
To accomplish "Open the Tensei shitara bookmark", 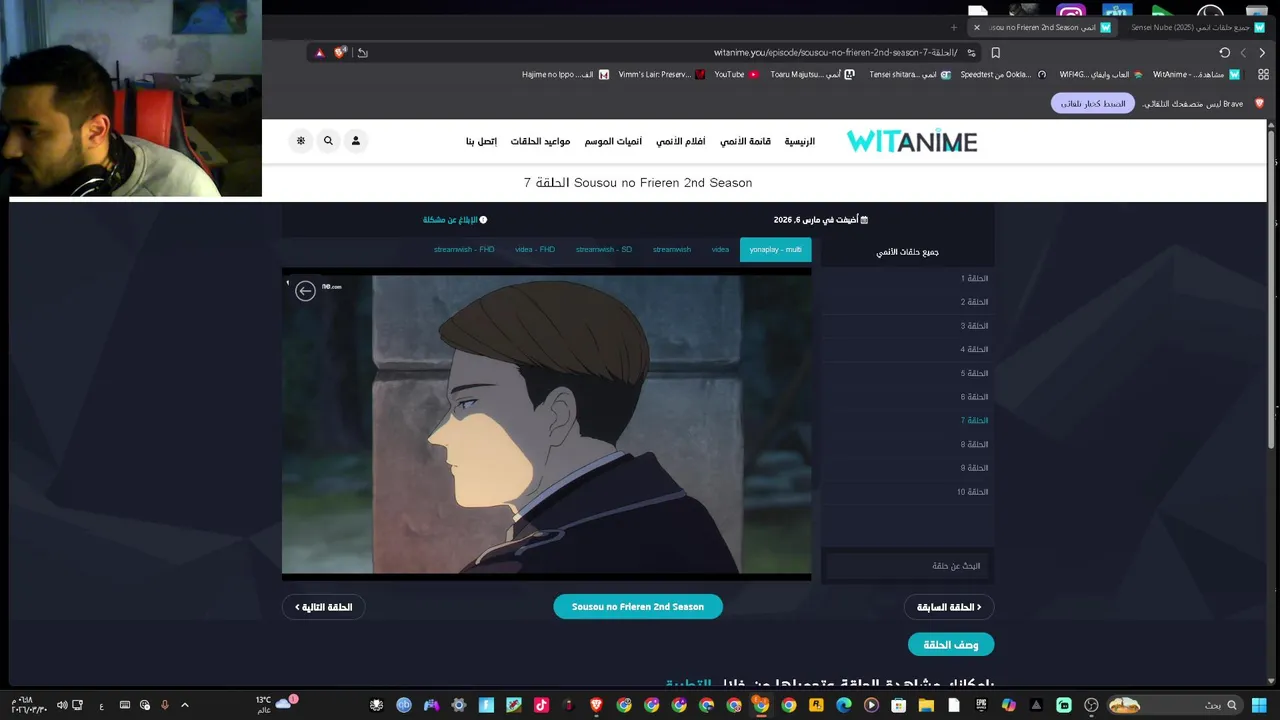I will click(910, 75).
